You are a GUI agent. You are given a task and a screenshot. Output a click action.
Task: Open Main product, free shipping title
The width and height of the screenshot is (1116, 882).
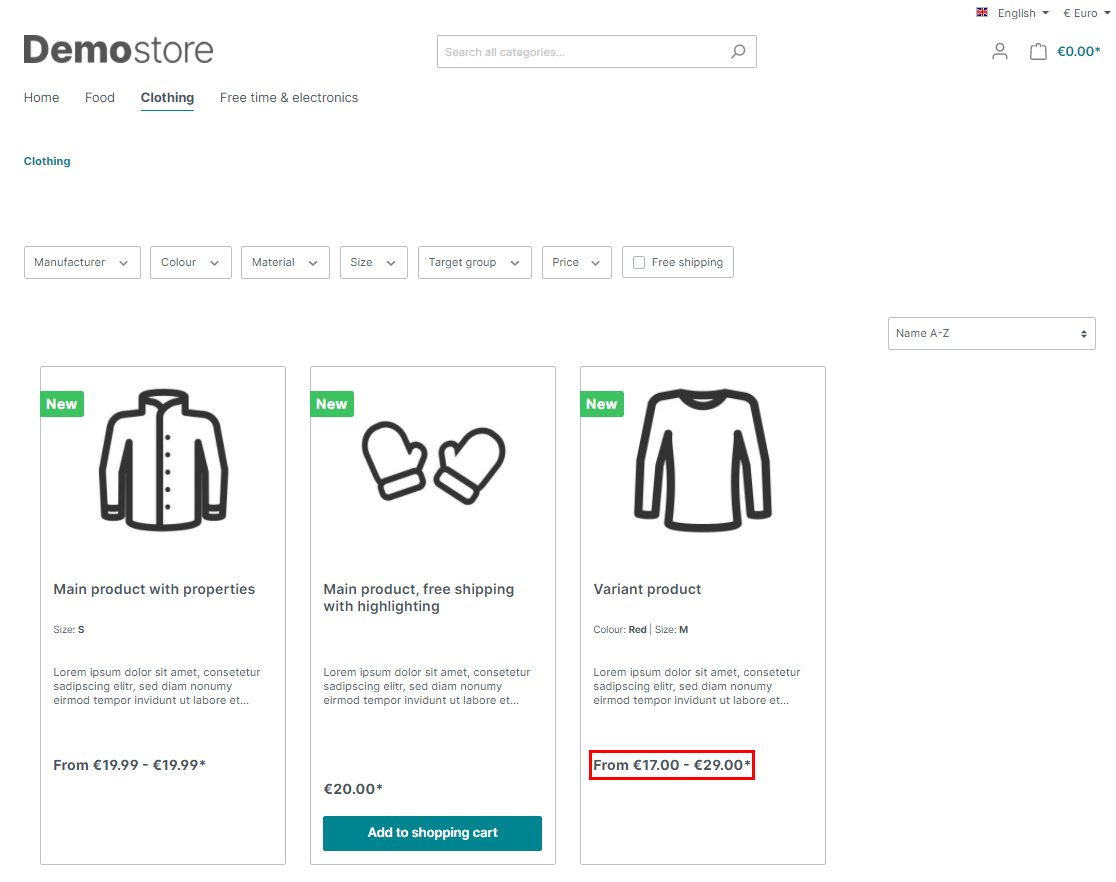(x=418, y=597)
